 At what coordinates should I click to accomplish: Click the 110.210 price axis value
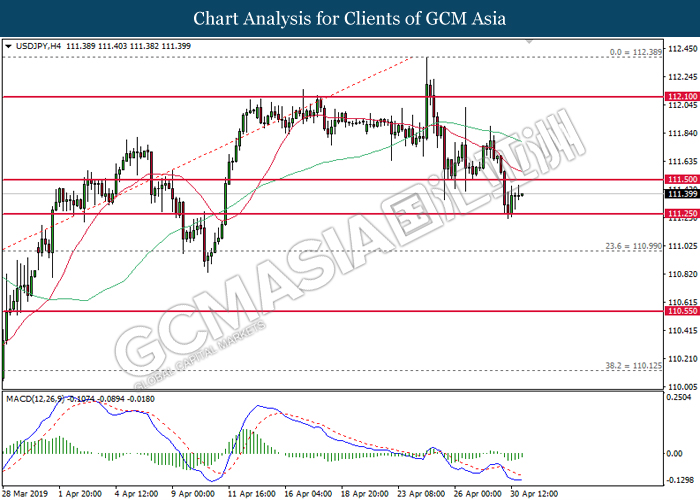click(682, 358)
